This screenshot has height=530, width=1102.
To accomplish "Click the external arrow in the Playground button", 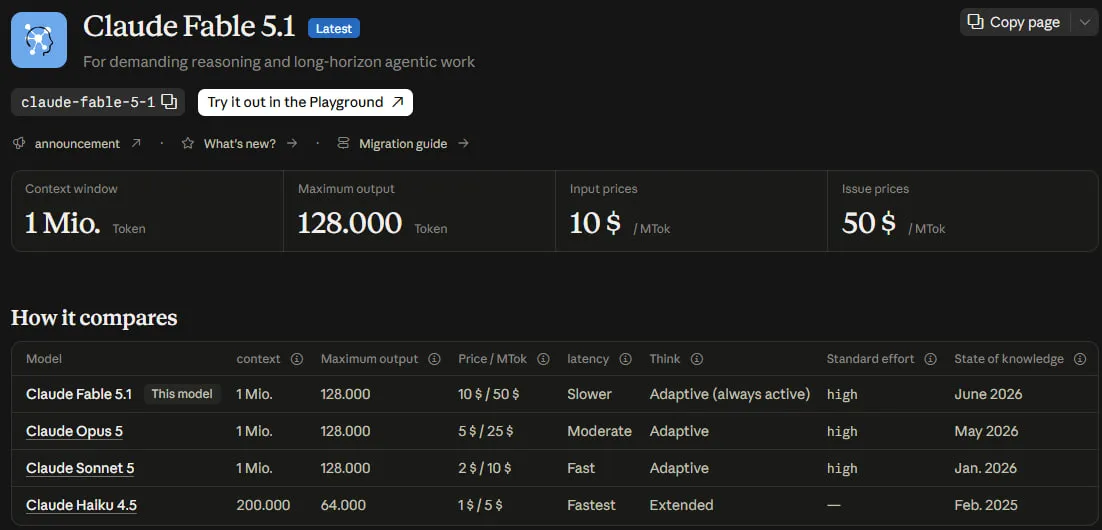I will [398, 102].
